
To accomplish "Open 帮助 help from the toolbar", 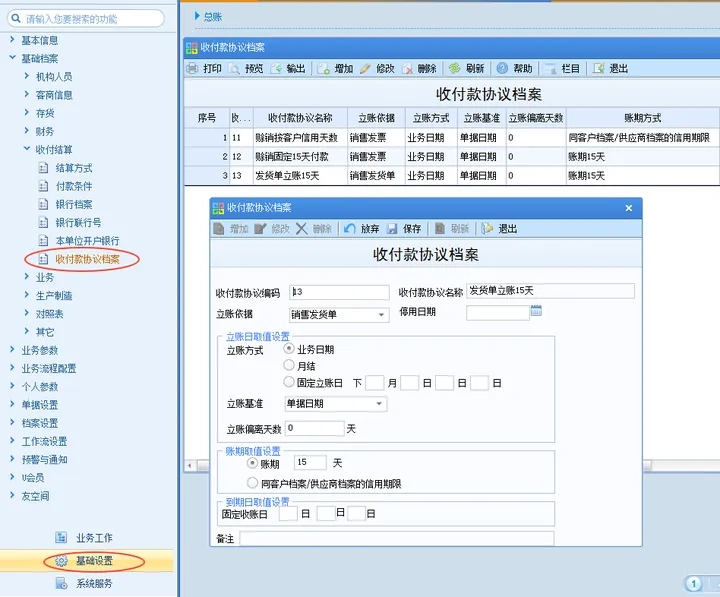I will (503, 69).
